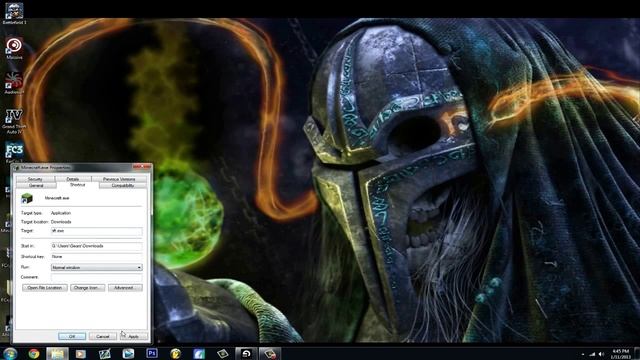Confirm the dialog with OK
640x360 pixels.
(72, 336)
